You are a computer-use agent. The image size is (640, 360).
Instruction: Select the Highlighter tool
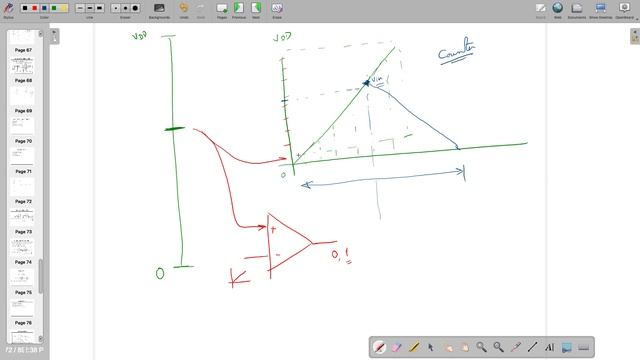coord(413,347)
